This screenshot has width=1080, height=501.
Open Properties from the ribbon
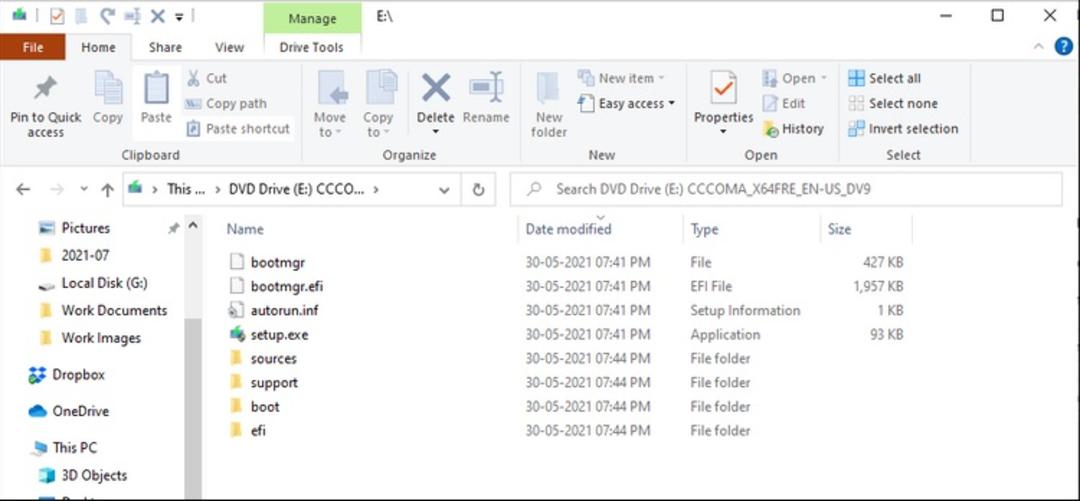[x=723, y=88]
